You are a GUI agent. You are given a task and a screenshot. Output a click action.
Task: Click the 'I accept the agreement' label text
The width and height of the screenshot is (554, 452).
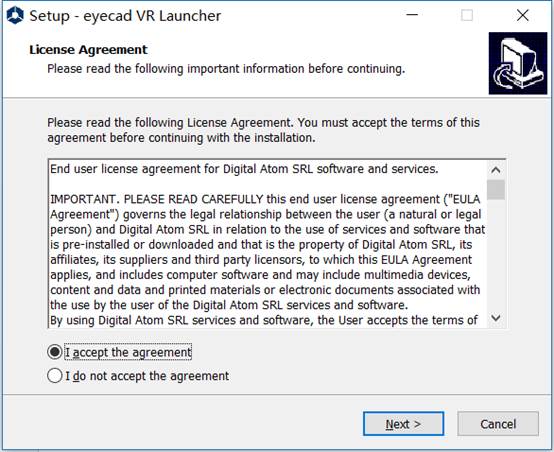click(x=128, y=352)
